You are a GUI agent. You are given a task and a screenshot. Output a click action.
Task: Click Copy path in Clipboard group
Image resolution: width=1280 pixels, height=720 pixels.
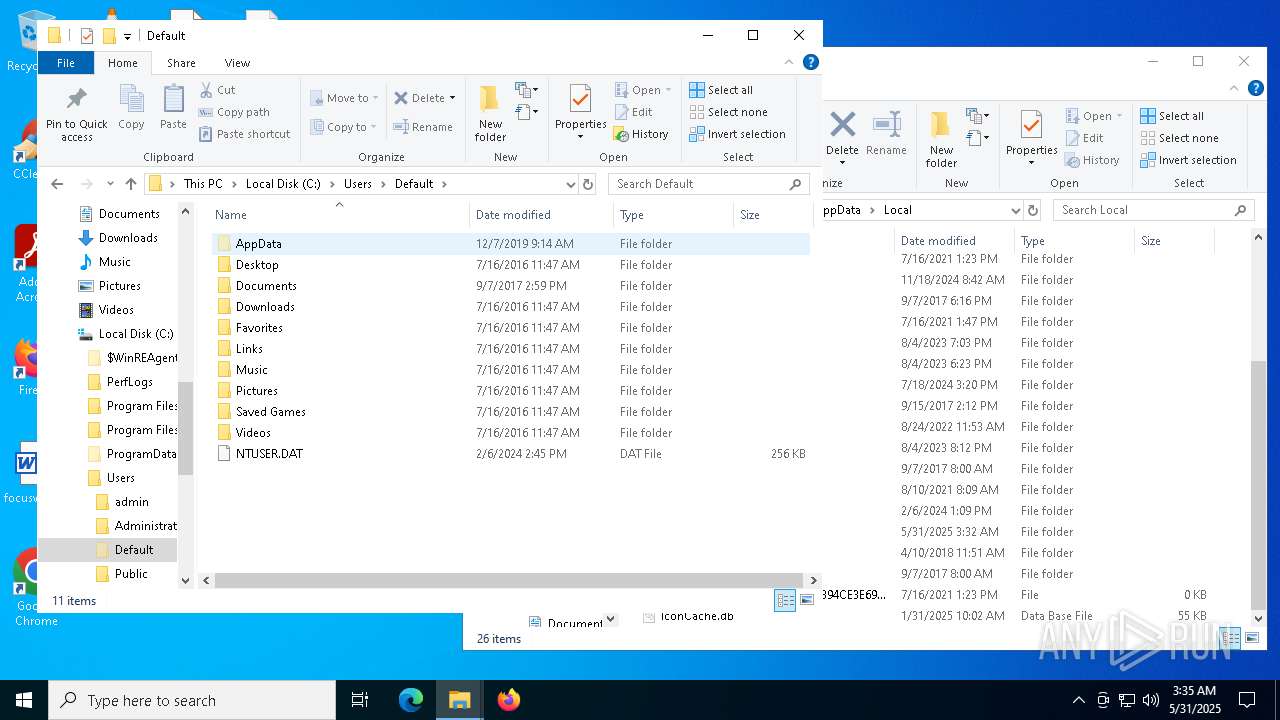pos(234,112)
